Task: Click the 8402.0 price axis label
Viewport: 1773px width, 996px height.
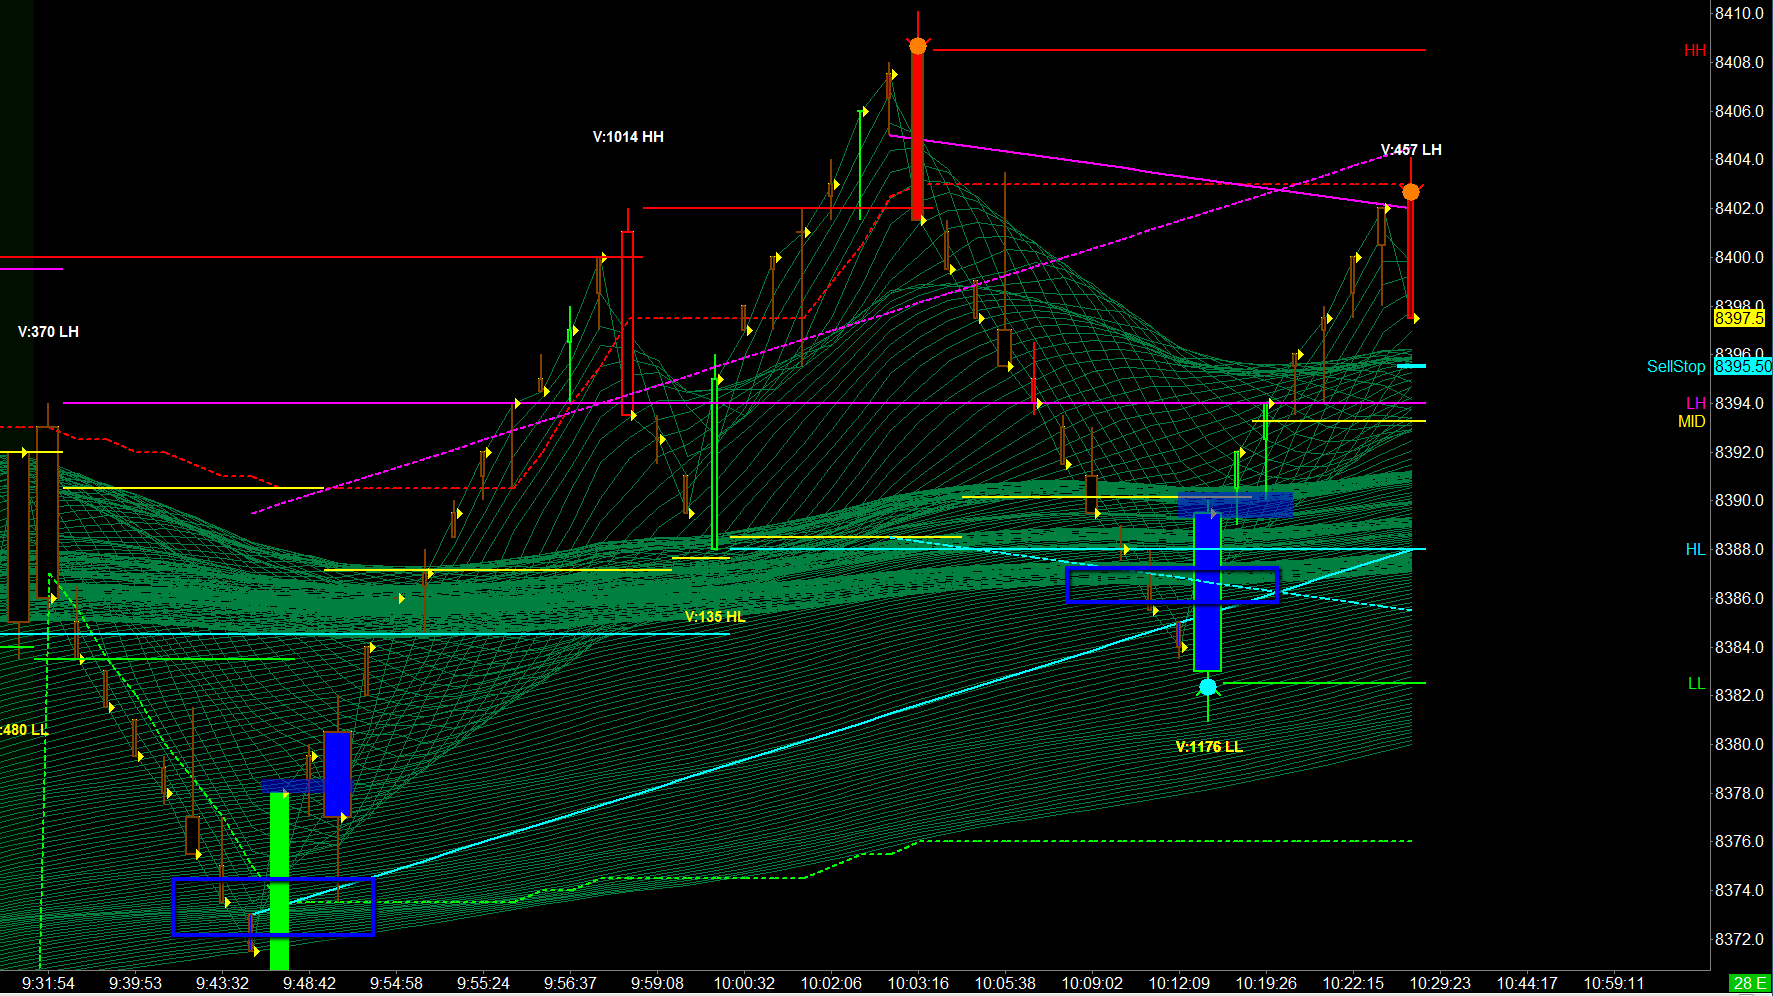Action: point(1740,208)
